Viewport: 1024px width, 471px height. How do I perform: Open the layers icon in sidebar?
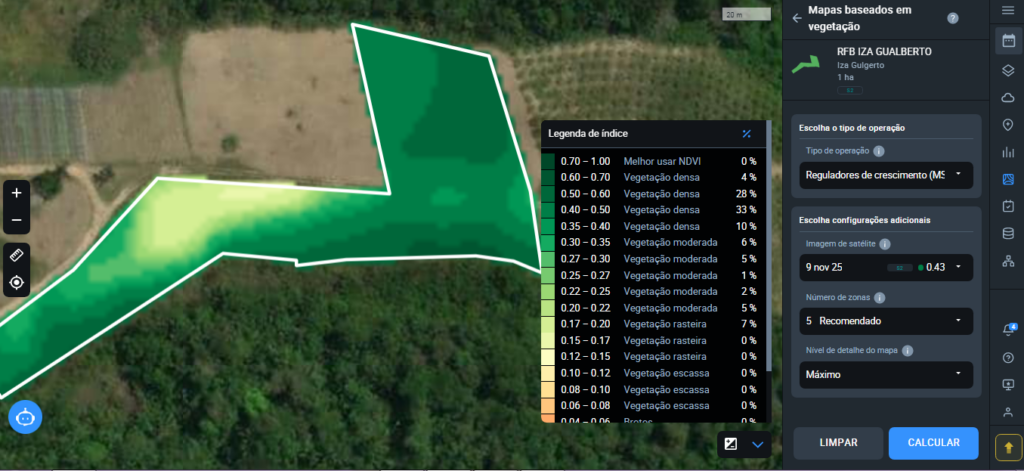tap(1007, 70)
